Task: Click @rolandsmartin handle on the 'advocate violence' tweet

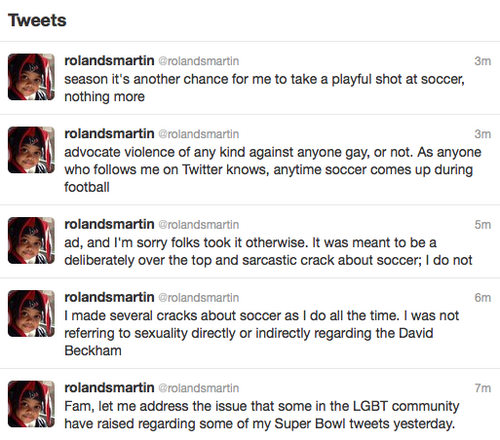Action: click(199, 134)
